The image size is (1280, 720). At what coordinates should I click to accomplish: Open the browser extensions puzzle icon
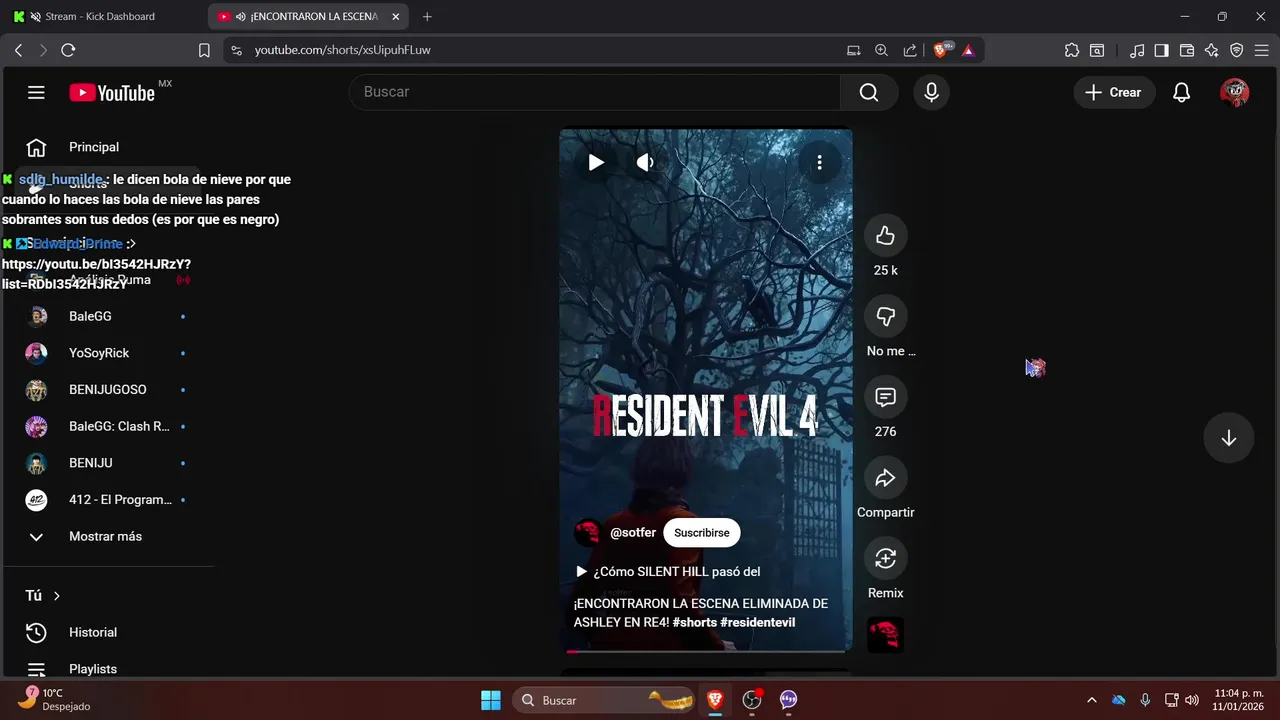tap(1072, 50)
